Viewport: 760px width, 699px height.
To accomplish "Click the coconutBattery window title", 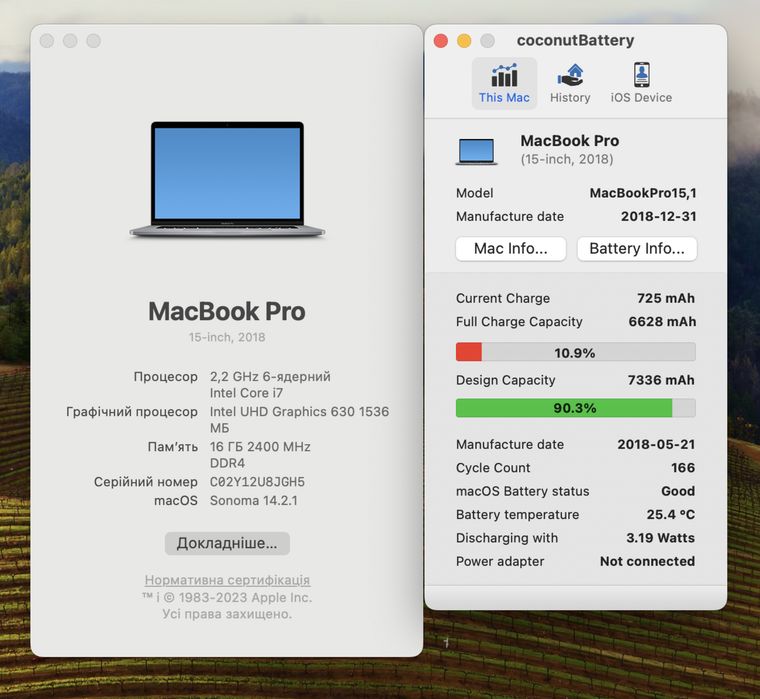I will (x=575, y=40).
